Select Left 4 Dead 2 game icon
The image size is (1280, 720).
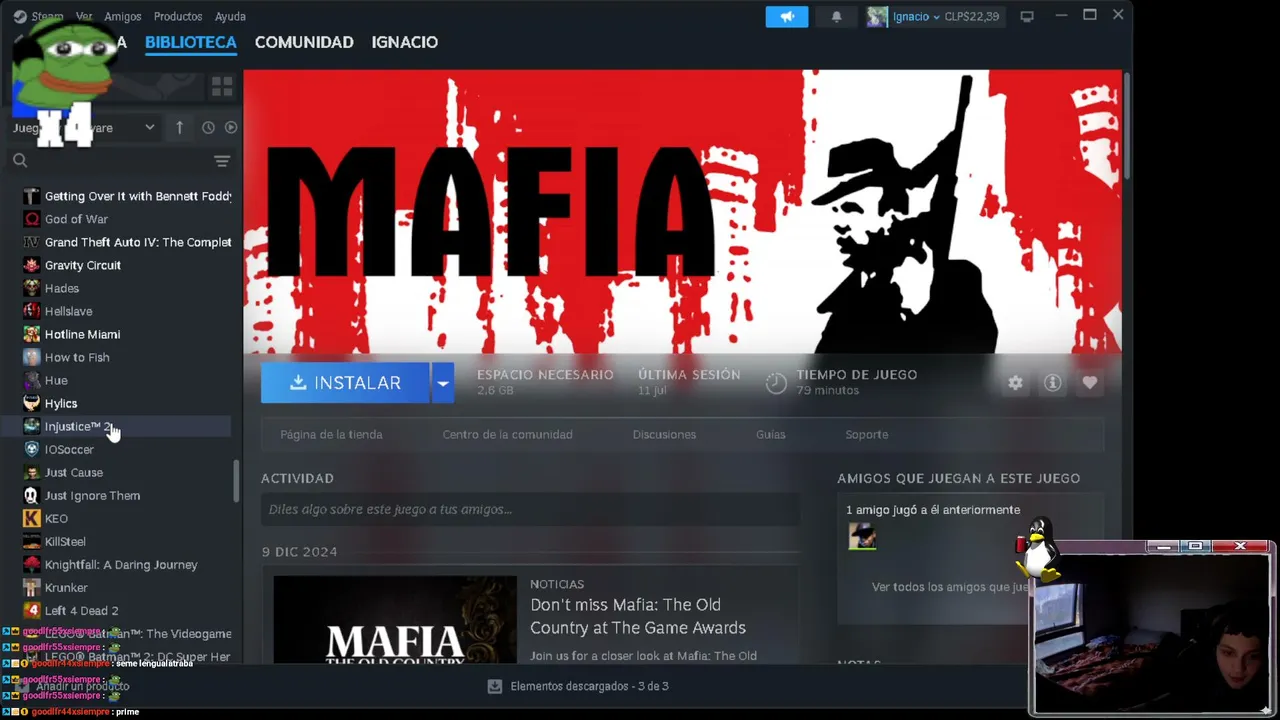[32, 610]
